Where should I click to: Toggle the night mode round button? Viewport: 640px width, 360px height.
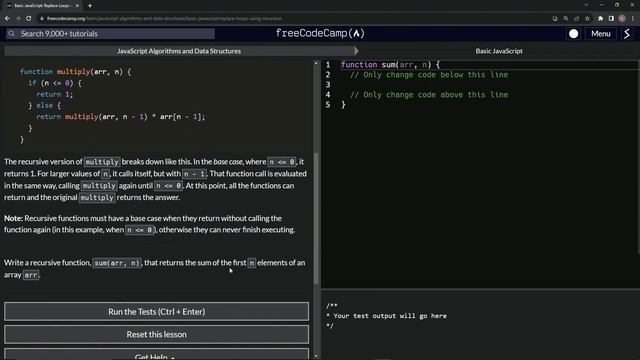(x=573, y=34)
